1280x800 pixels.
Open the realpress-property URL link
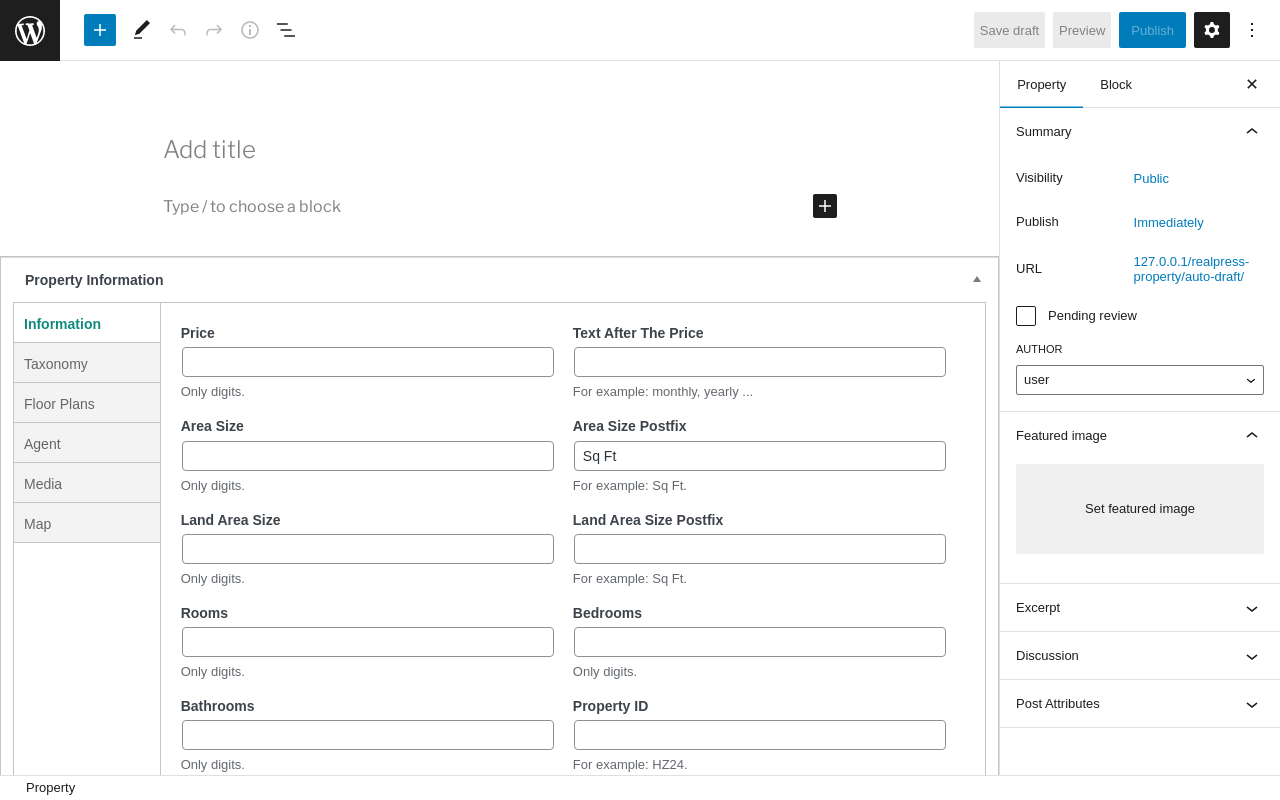pos(1191,269)
